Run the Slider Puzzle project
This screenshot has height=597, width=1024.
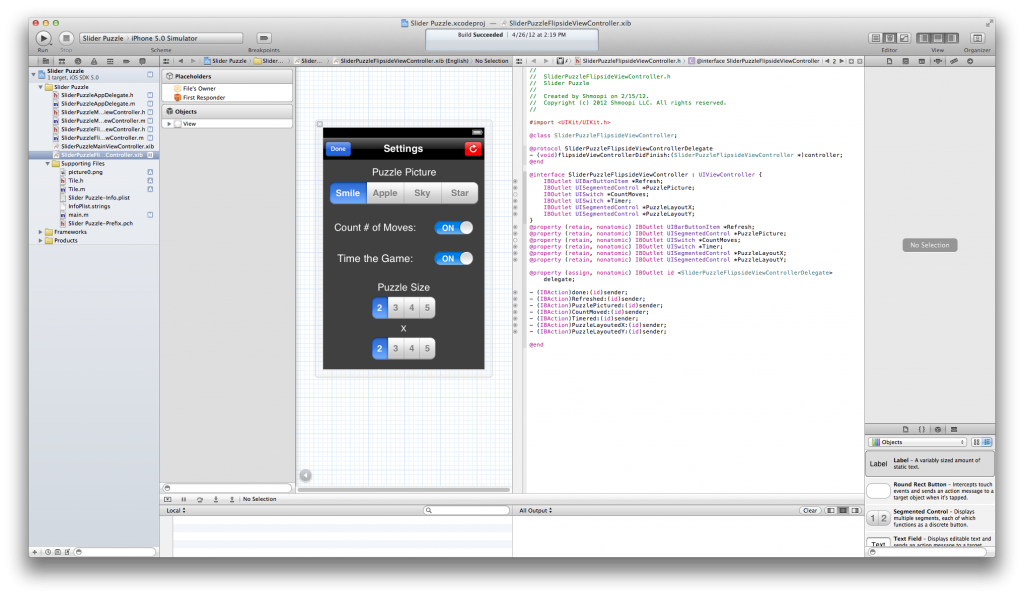click(x=43, y=38)
